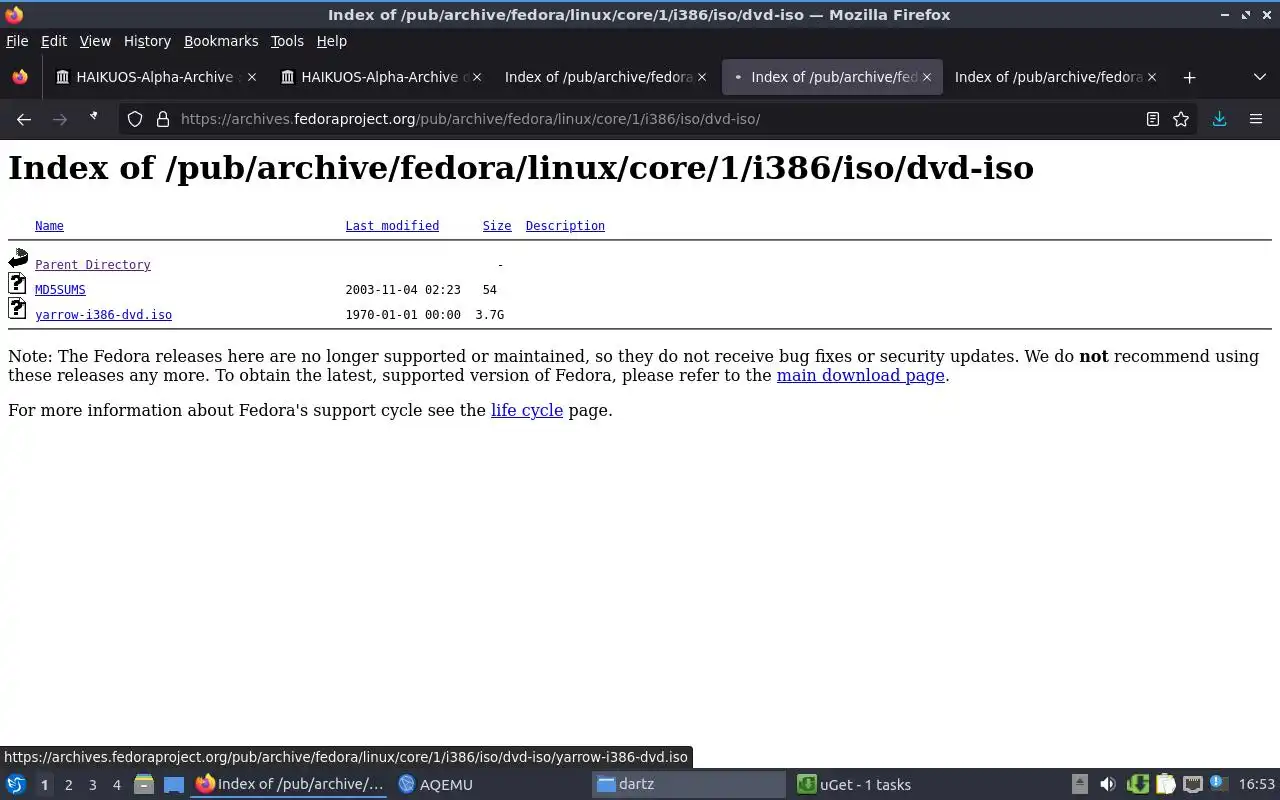Open the MD5SUMS file link
This screenshot has height=800, width=1280.
(x=60, y=290)
